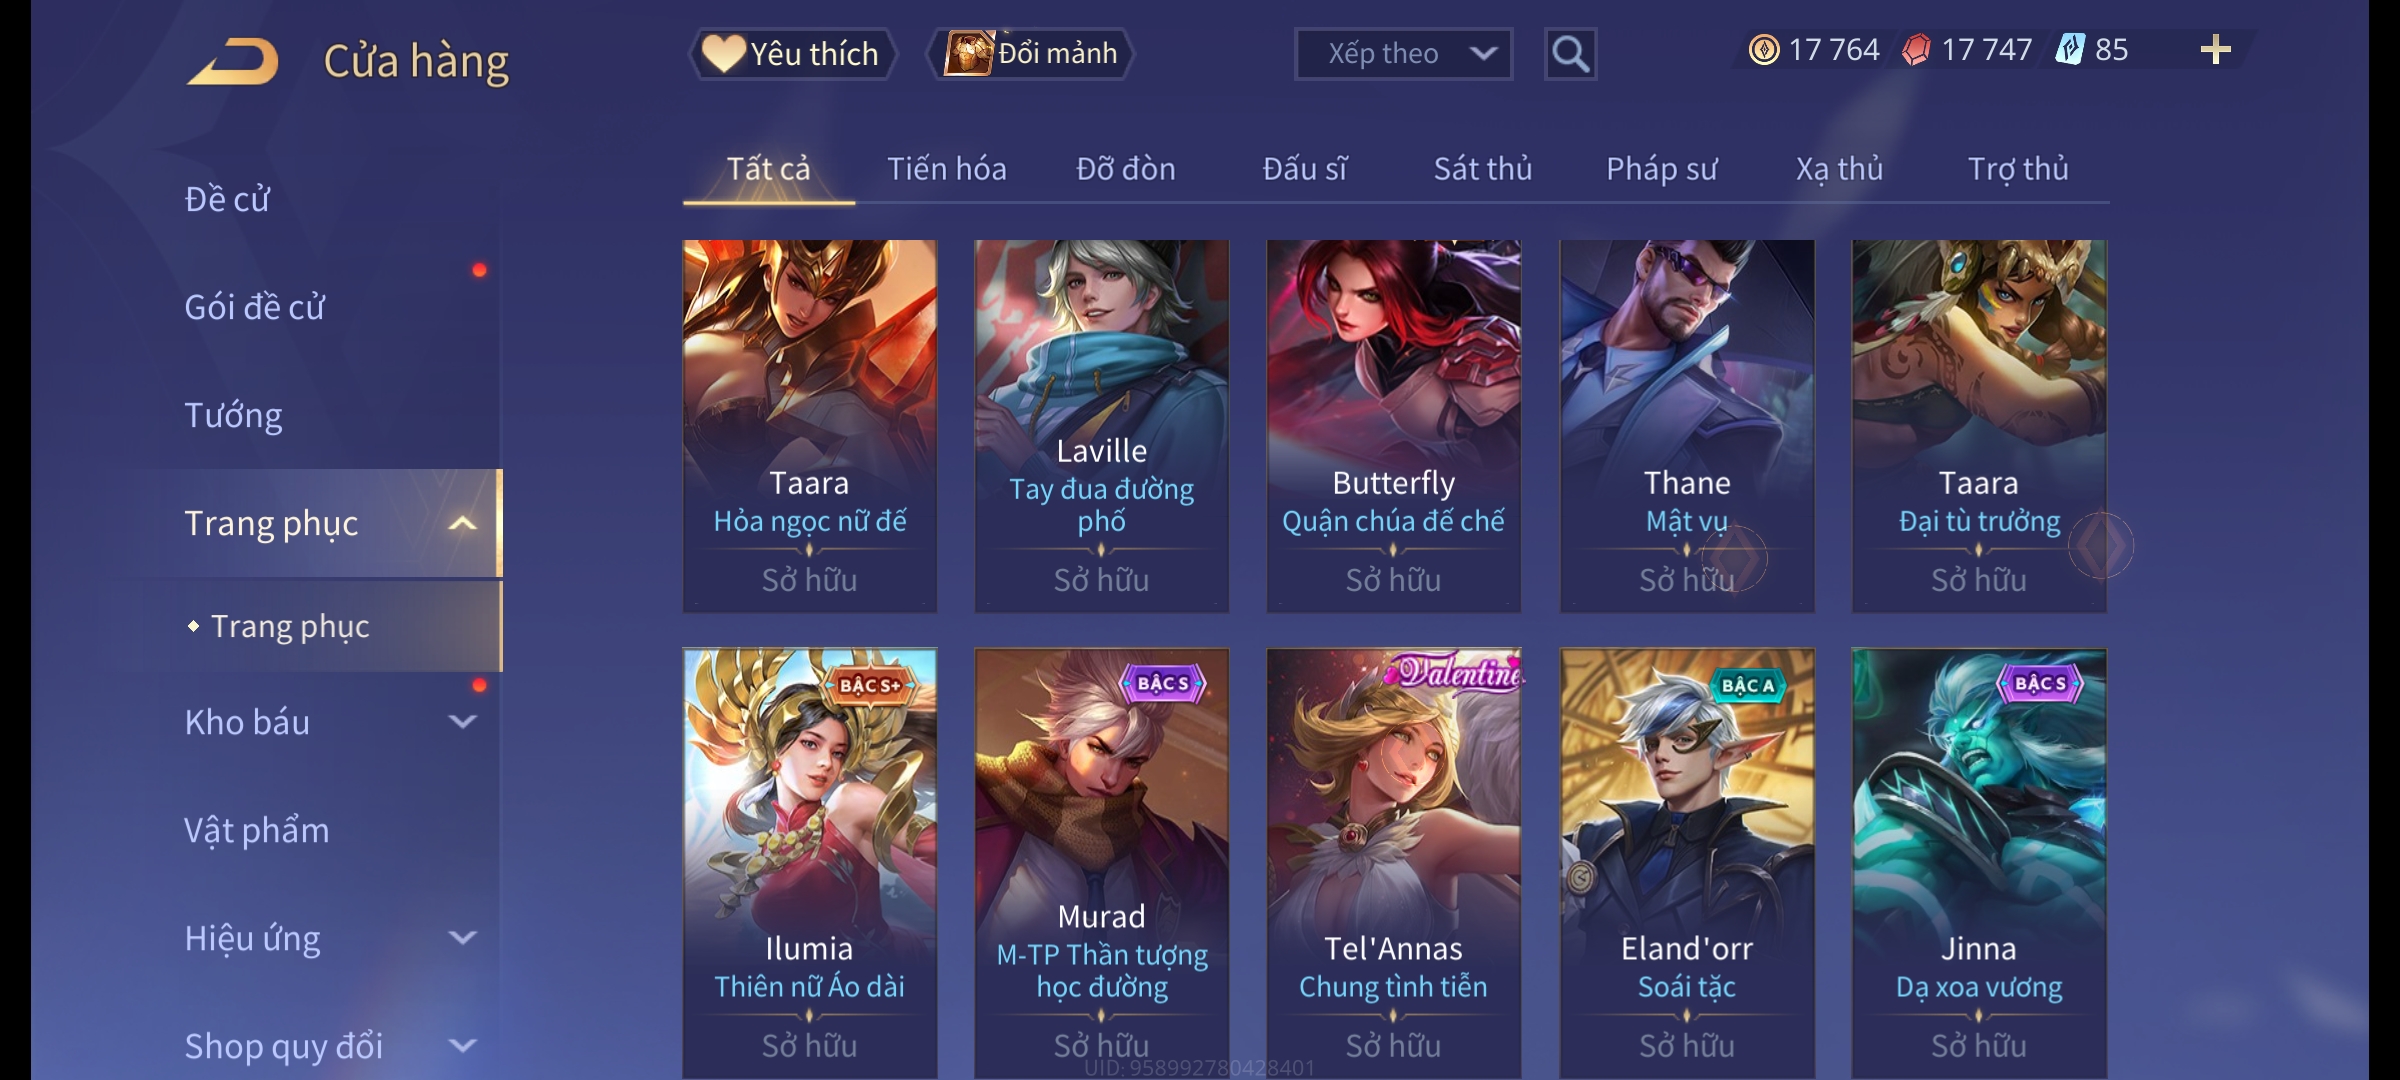Switch to the Tiến hóa tab
This screenshot has height=1080, width=2400.
pyautogui.click(x=946, y=169)
